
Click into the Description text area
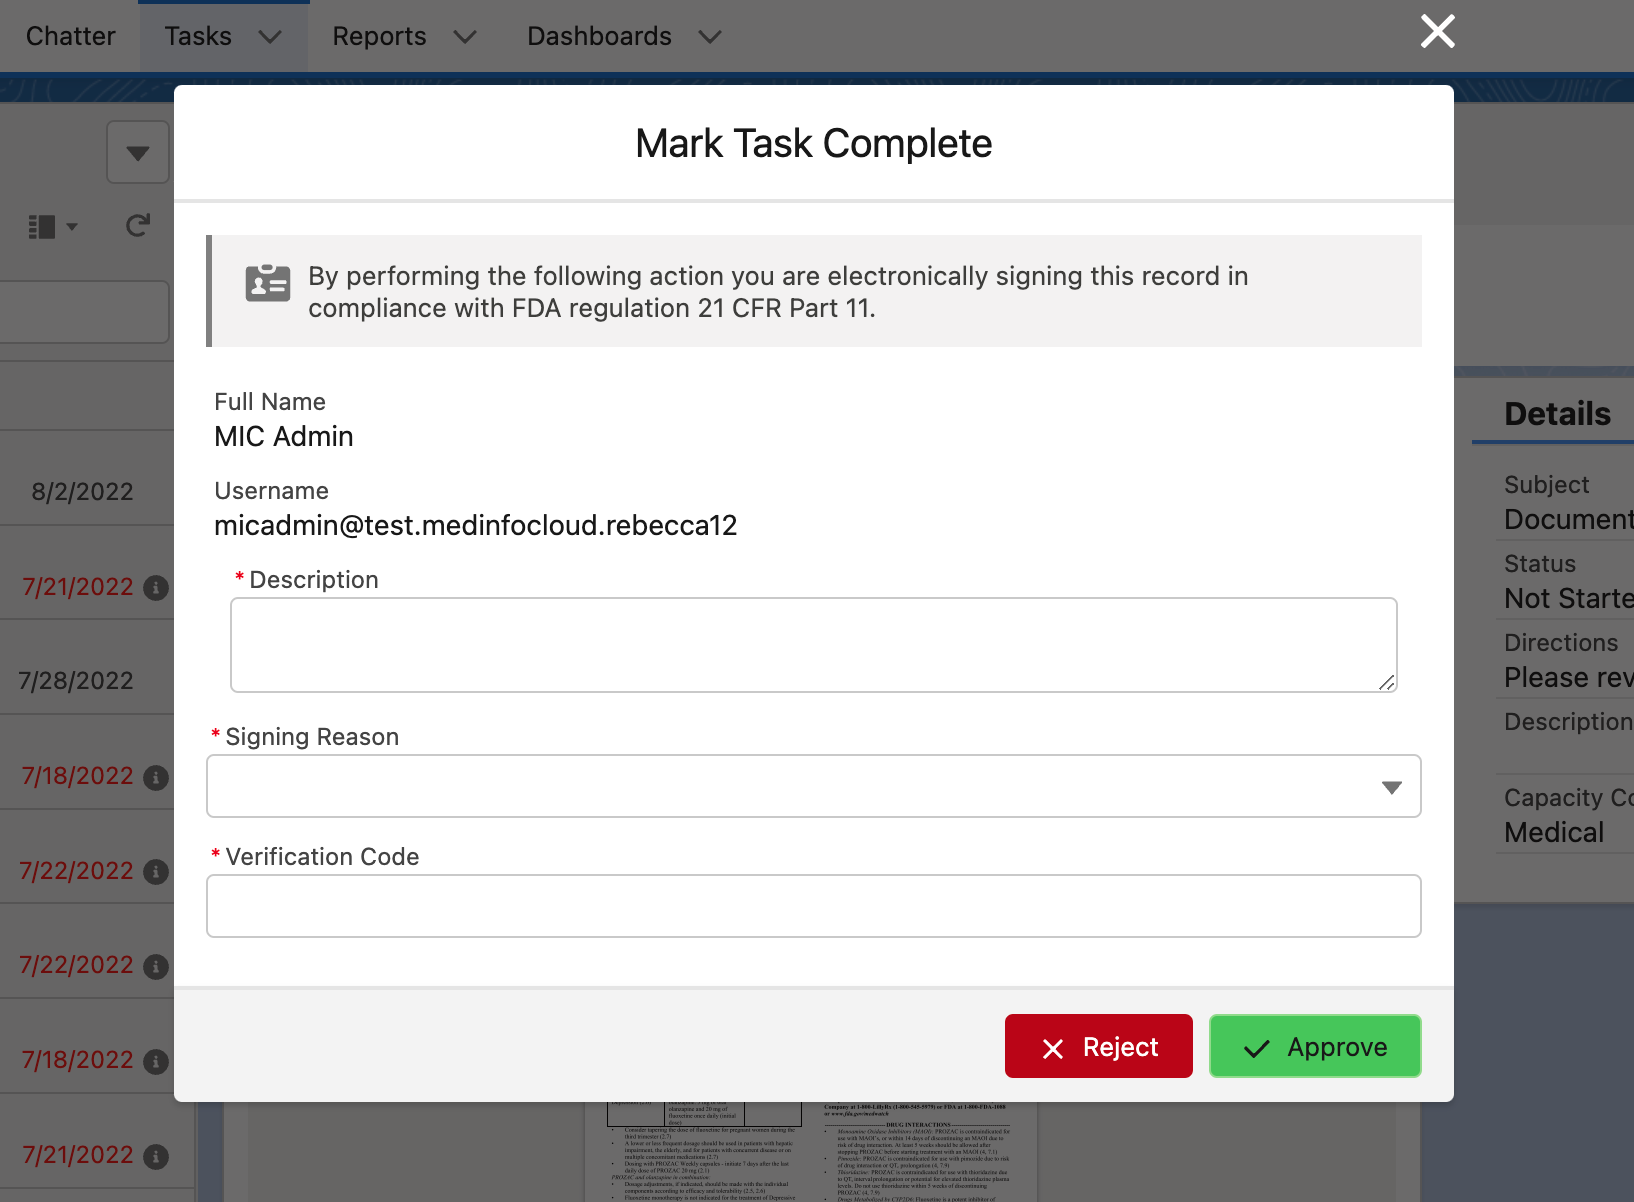[x=813, y=645]
